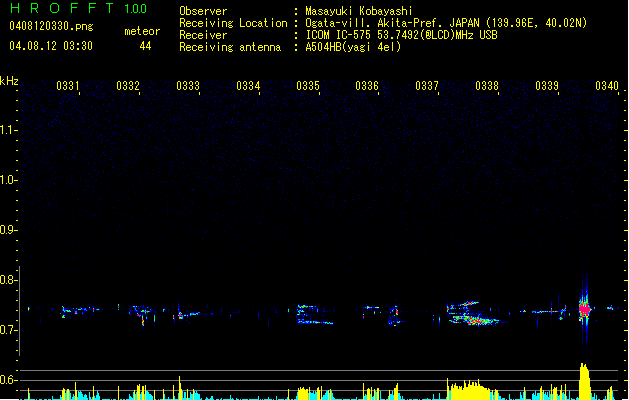Screen dimensions: 629x400
Task: Click the long meteor echo near 0338
Action: point(473,313)
